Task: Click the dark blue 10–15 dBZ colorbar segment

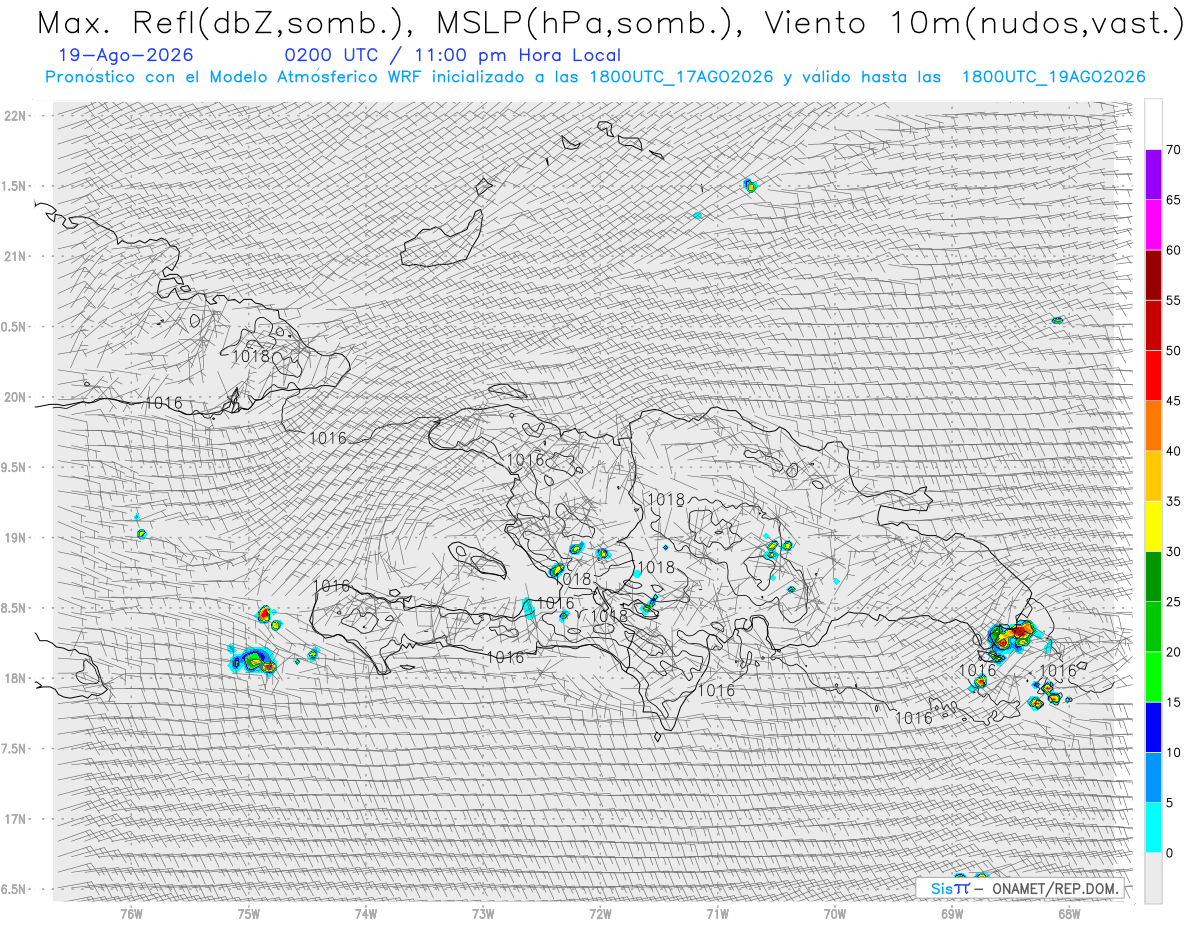Action: pyautogui.click(x=1153, y=727)
